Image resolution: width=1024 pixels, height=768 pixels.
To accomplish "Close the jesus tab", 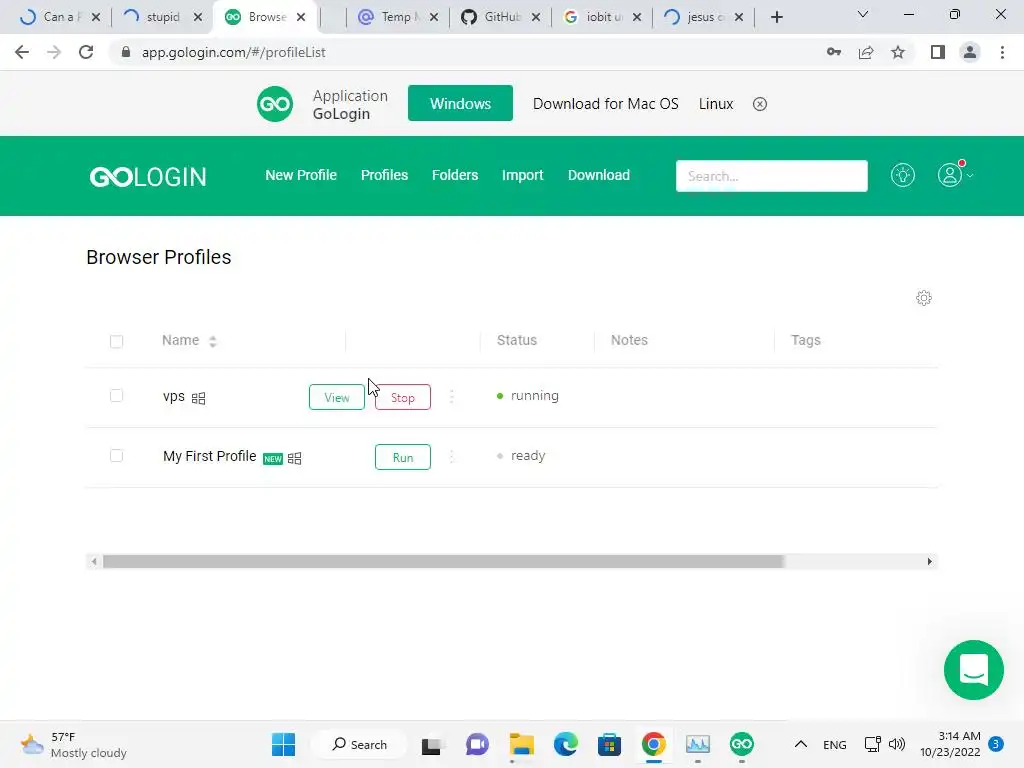I will pos(739,17).
